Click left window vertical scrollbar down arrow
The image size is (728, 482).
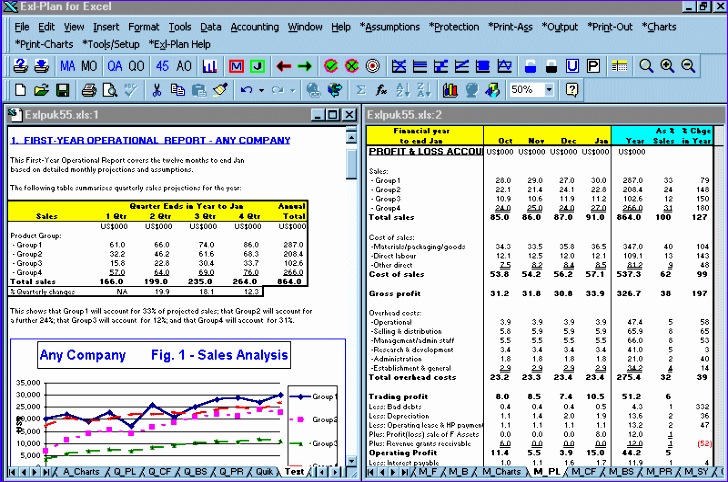point(351,461)
